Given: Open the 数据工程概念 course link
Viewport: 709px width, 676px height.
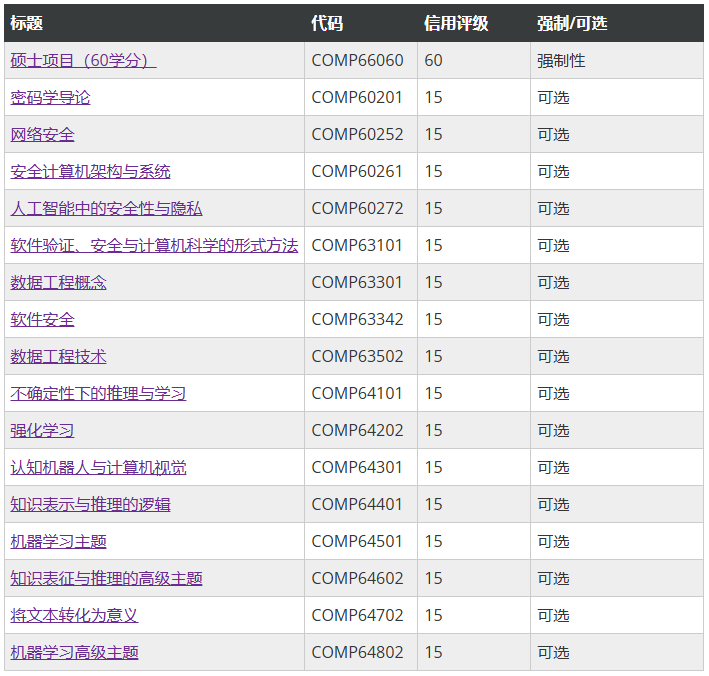Looking at the screenshot, I should (x=58, y=282).
